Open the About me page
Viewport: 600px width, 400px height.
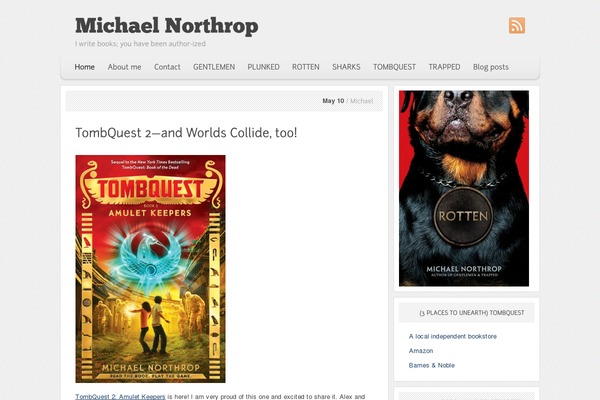click(x=124, y=67)
